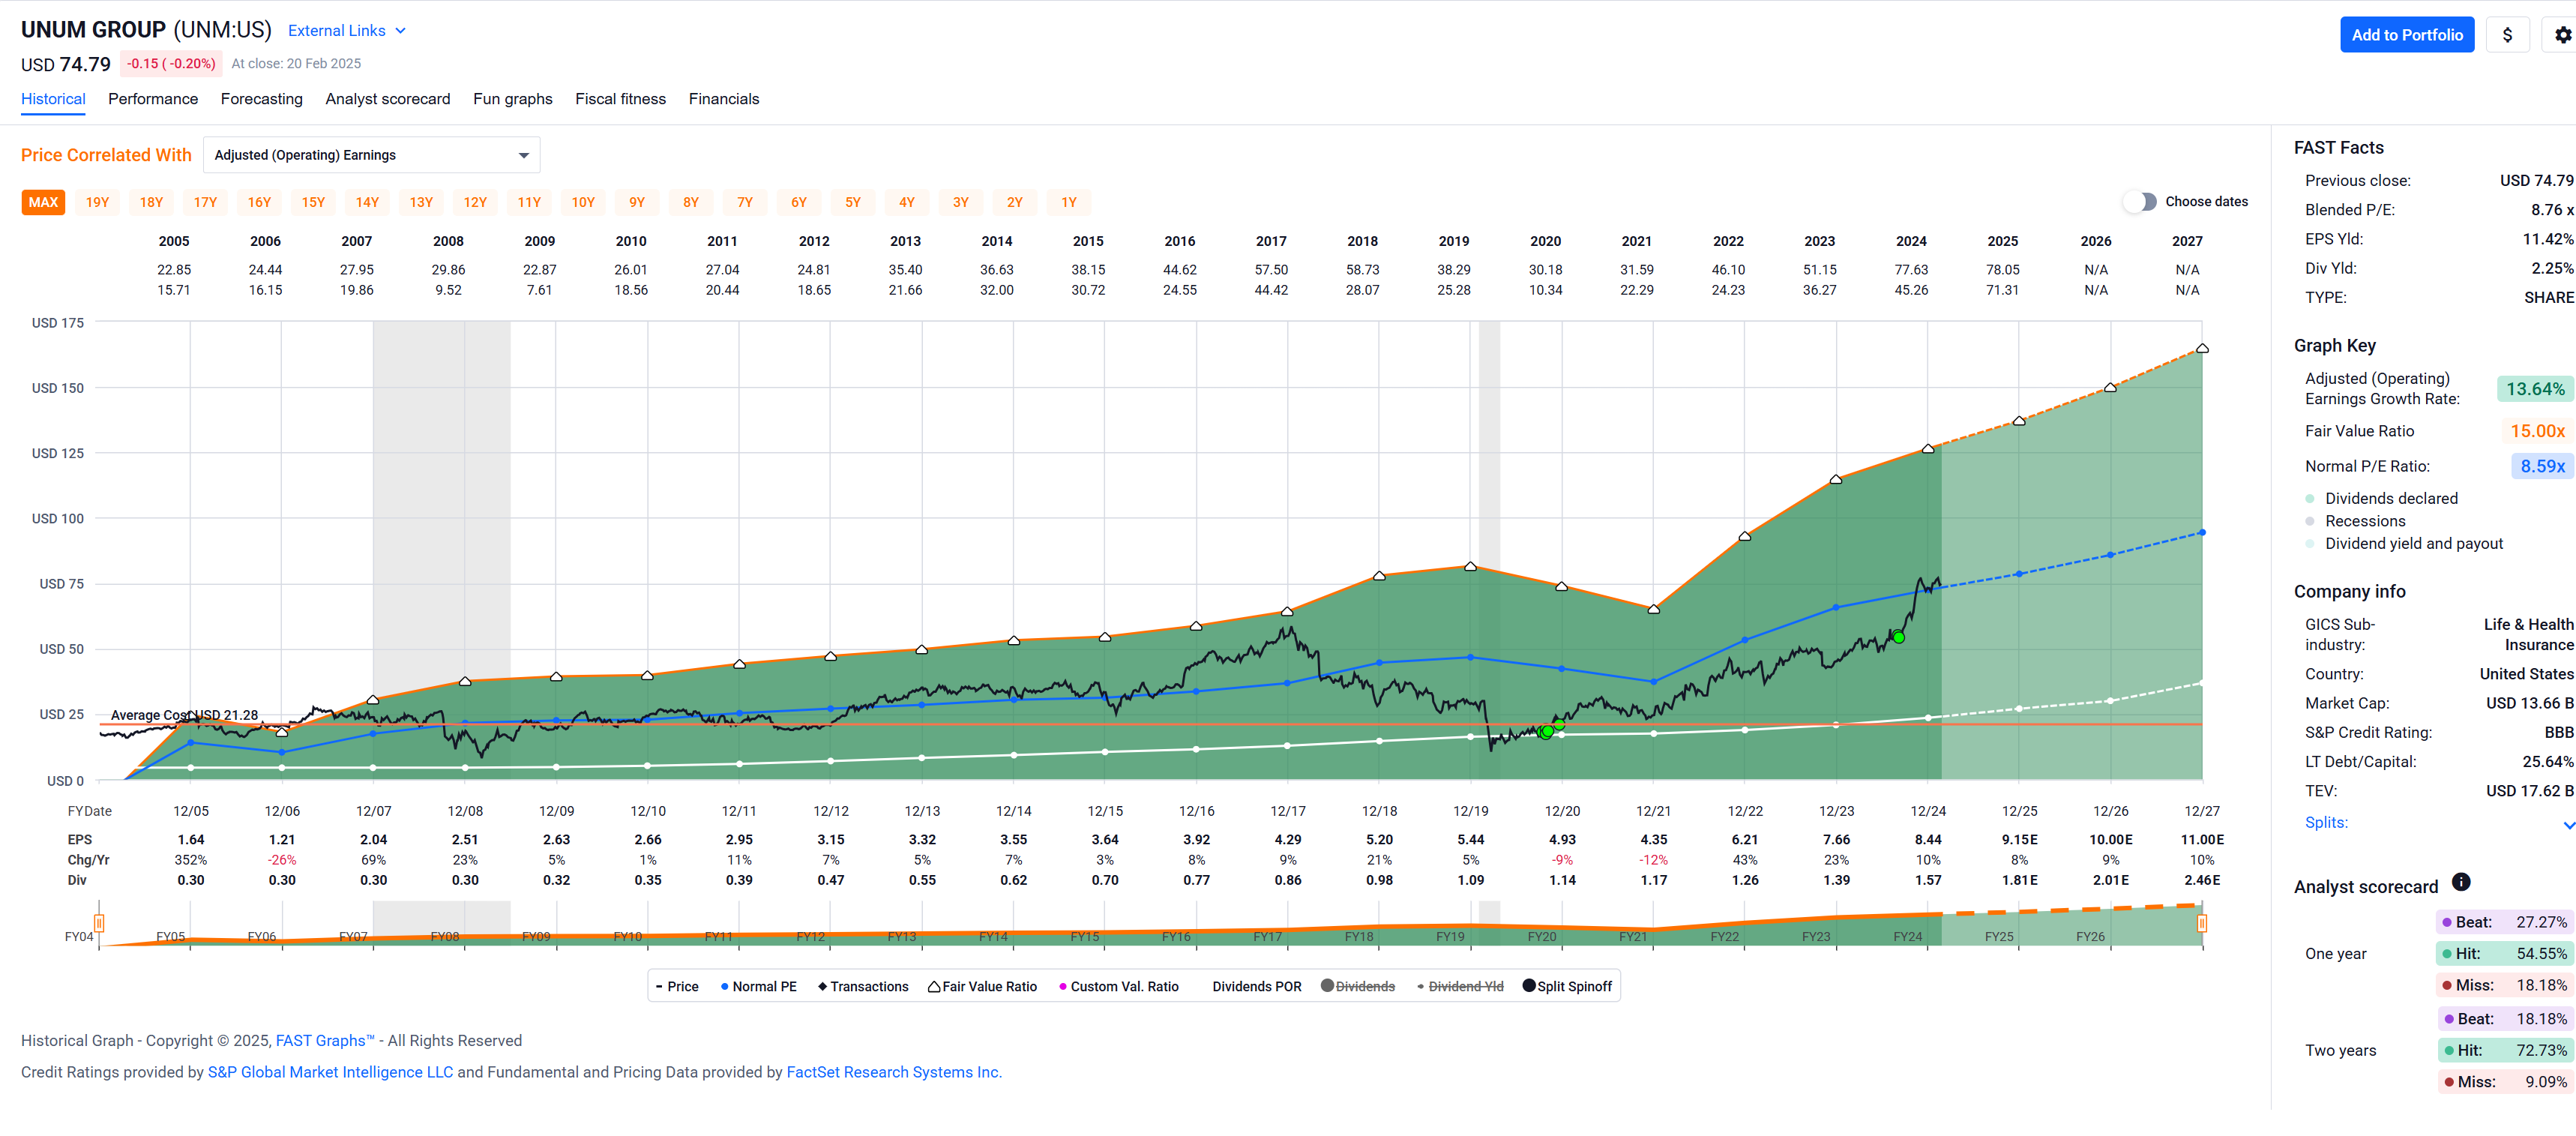The image size is (2576, 1136).
Task: Open Adjusted (Operating) Earnings dropdown
Action: pyautogui.click(x=371, y=155)
